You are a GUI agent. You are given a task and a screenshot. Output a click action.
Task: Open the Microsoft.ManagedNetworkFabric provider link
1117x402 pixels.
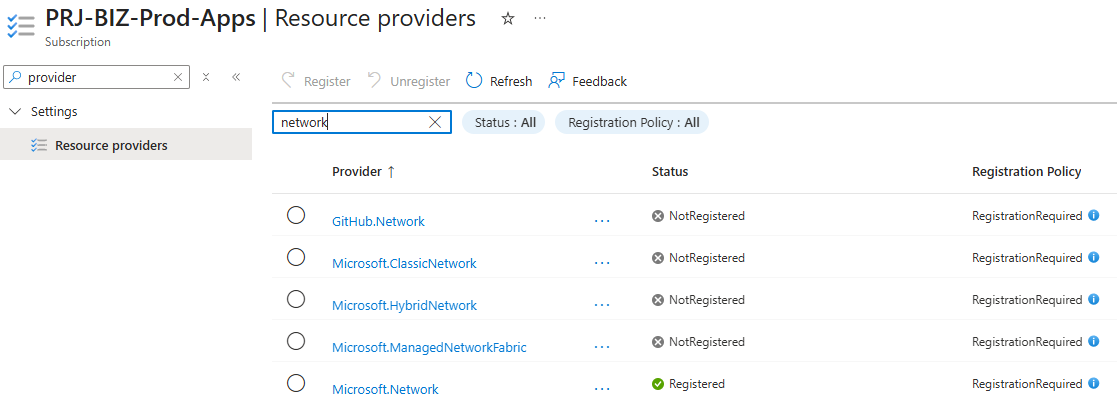(429, 347)
